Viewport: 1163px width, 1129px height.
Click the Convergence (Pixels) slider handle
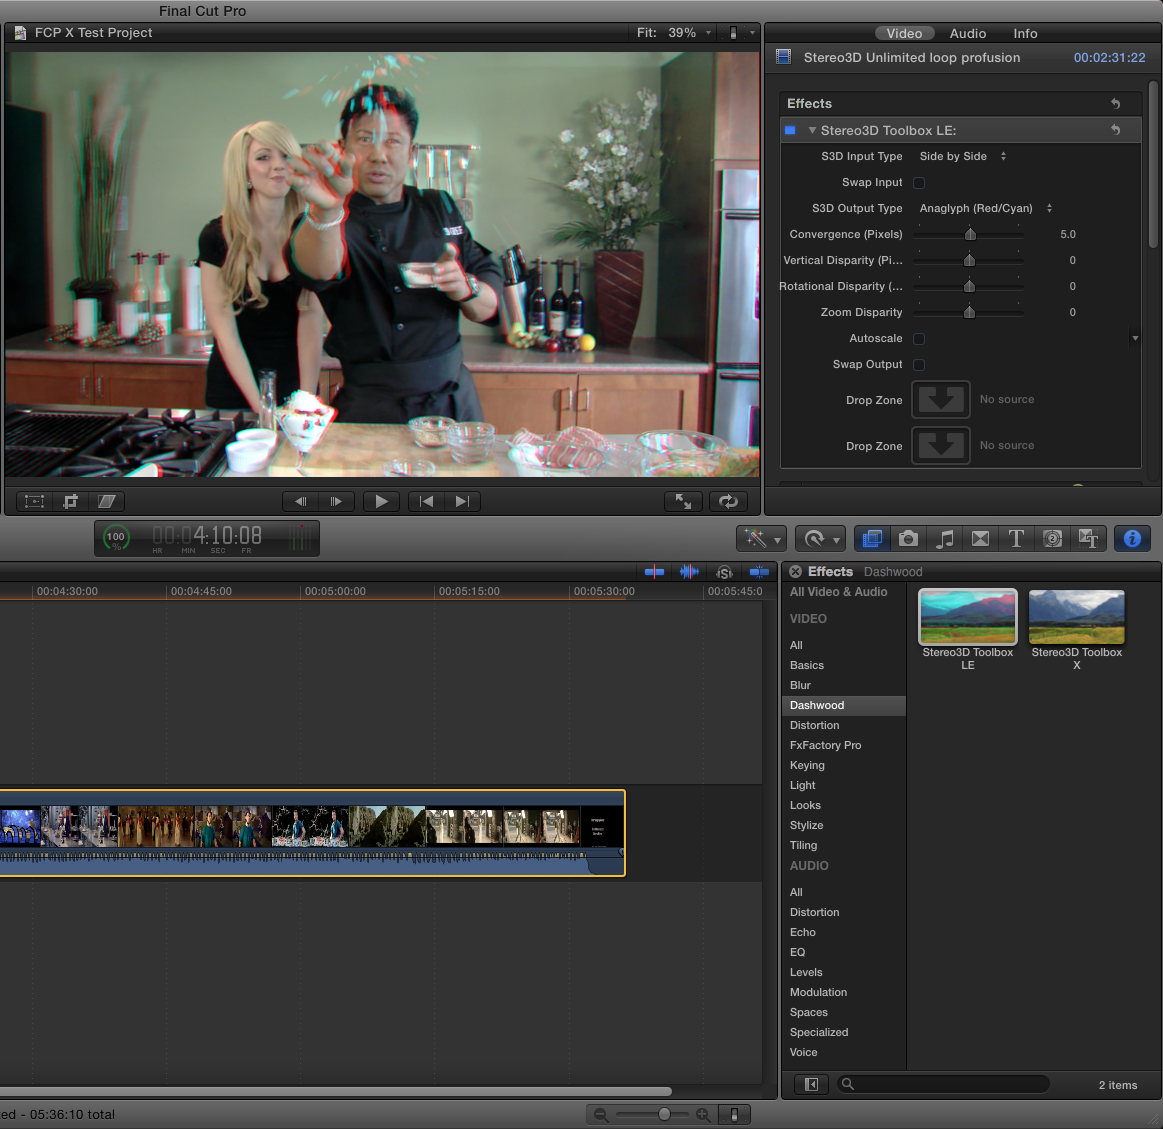click(x=970, y=235)
